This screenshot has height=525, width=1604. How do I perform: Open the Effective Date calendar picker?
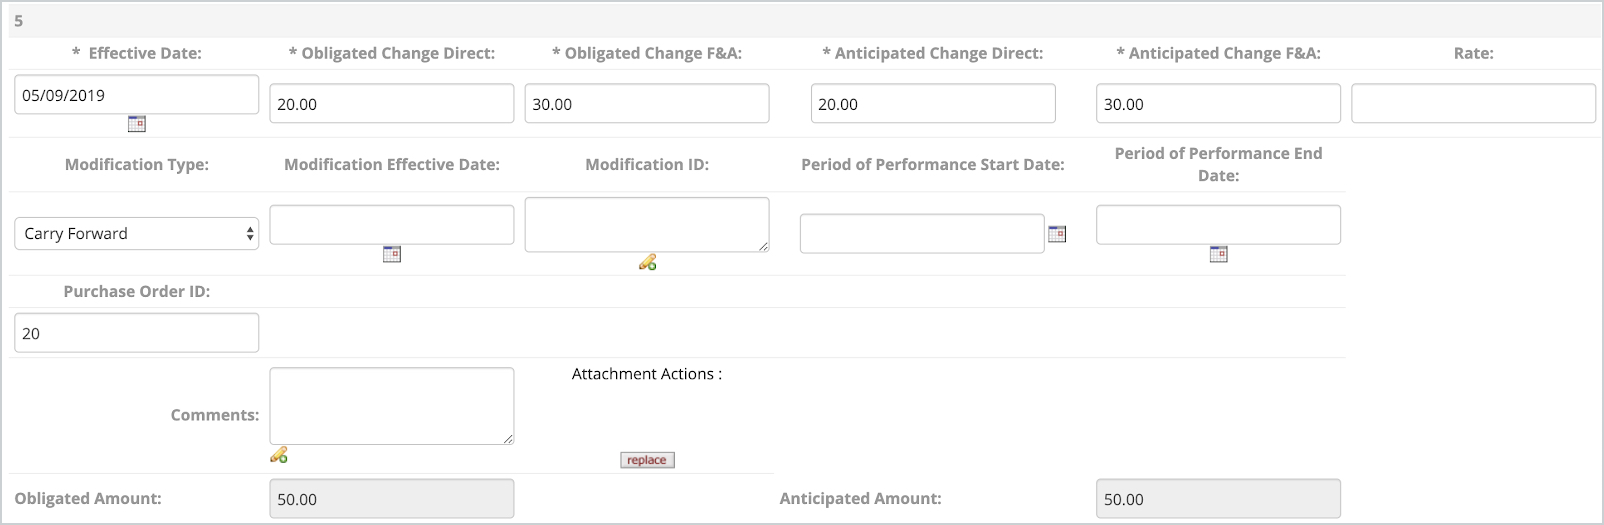[137, 124]
